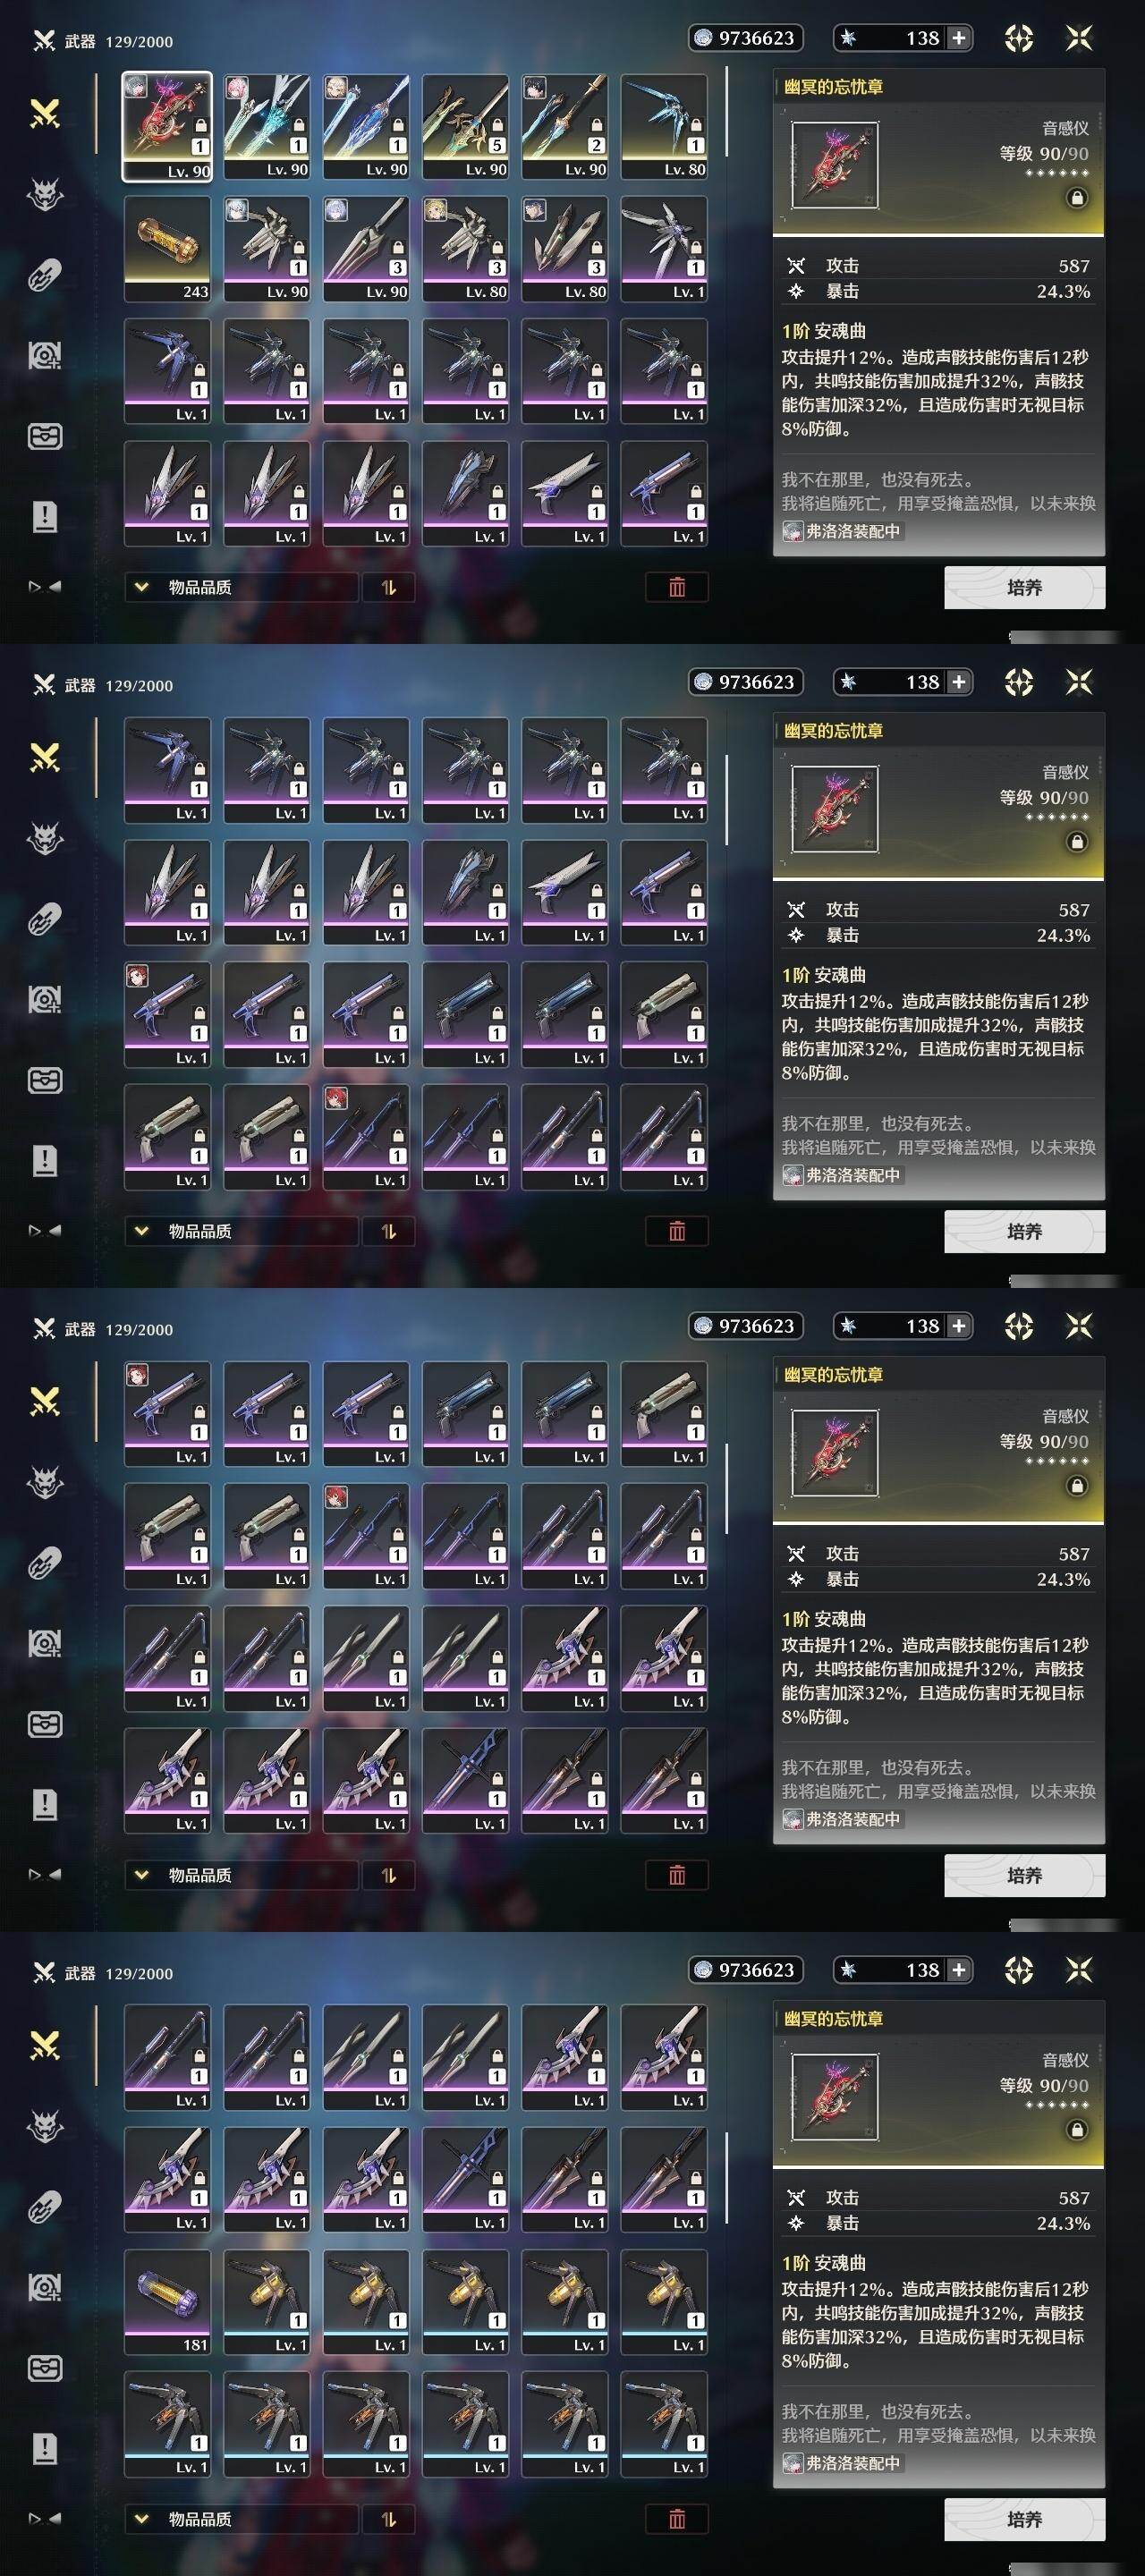
Task: Switch to crossed-swords weapons tab beside 181 tube grid
Action: (x=45, y=2044)
